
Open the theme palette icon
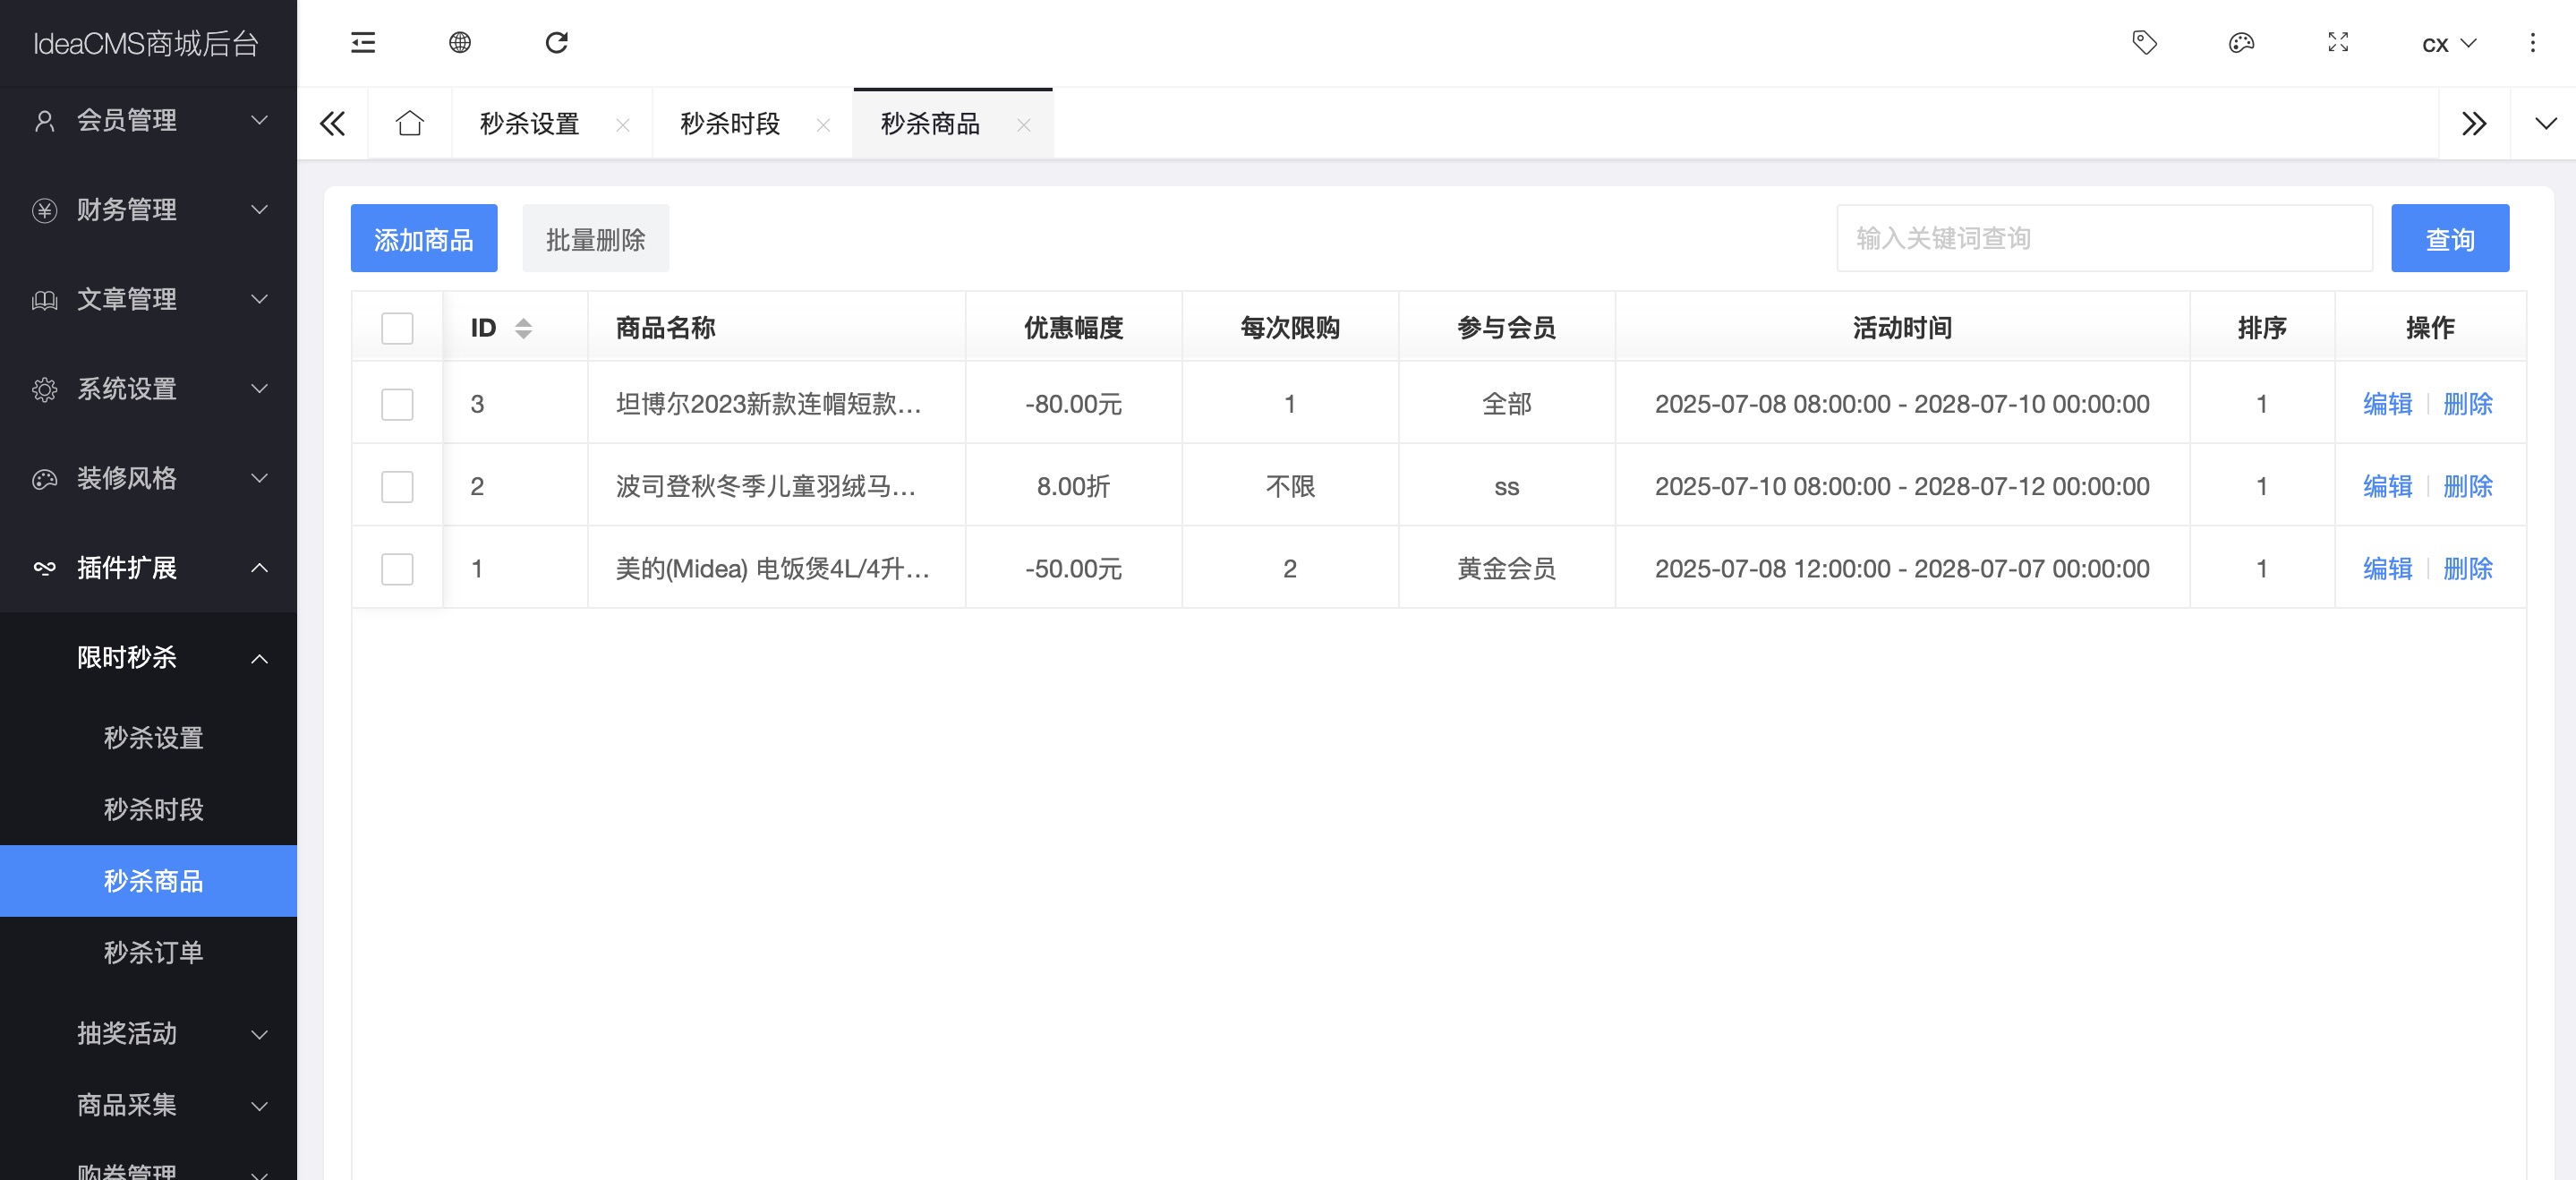click(2241, 43)
